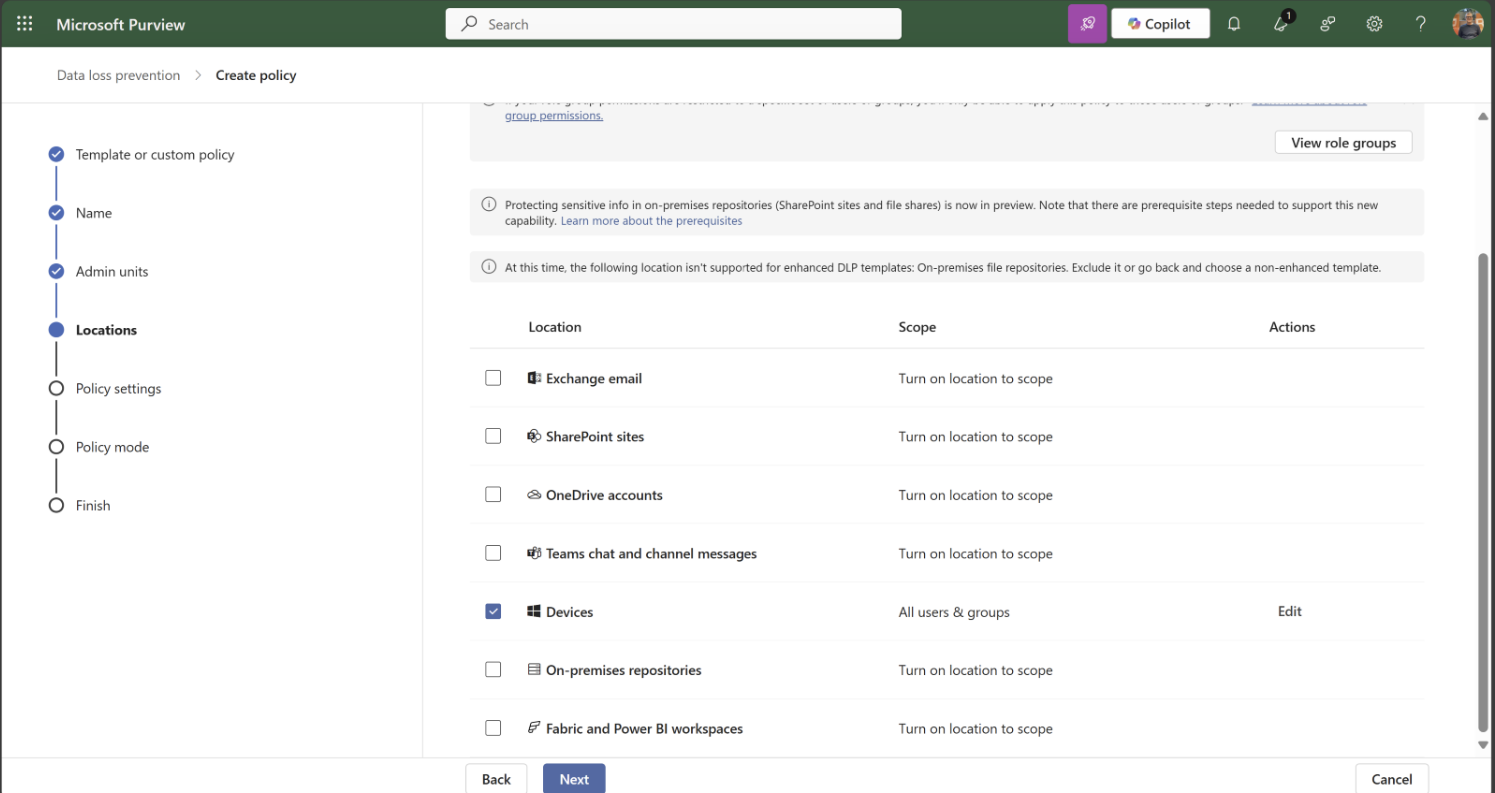
Task: Click the Exchange email icon
Action: [534, 378]
